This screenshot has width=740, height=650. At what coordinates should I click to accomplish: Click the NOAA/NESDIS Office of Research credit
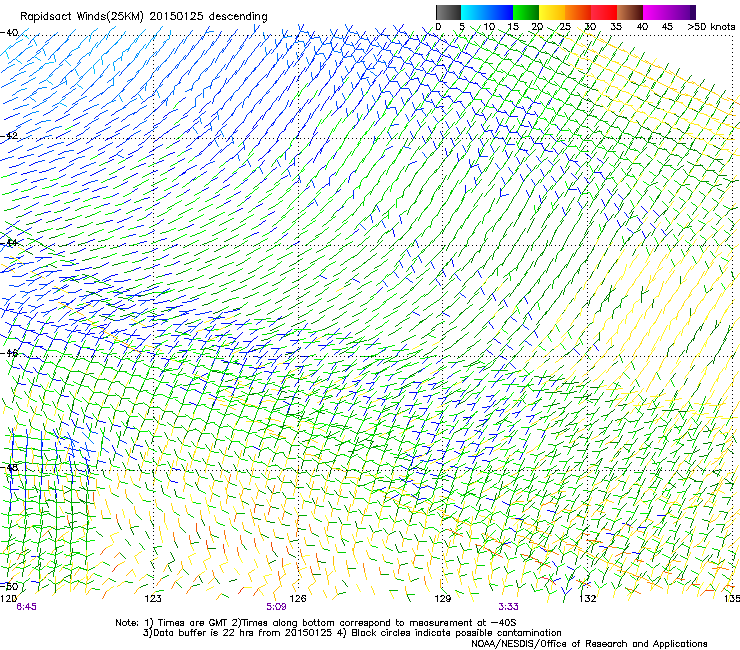[x=589, y=644]
